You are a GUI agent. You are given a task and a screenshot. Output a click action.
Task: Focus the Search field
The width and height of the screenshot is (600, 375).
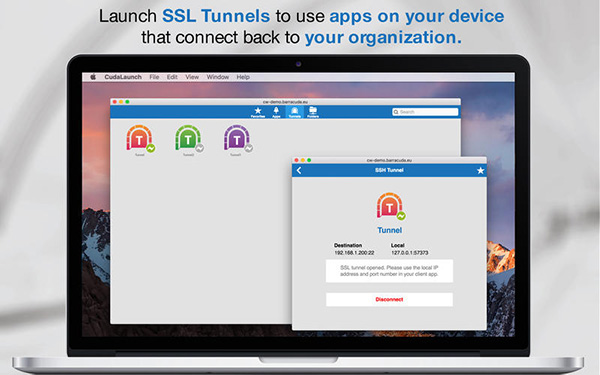coord(425,112)
